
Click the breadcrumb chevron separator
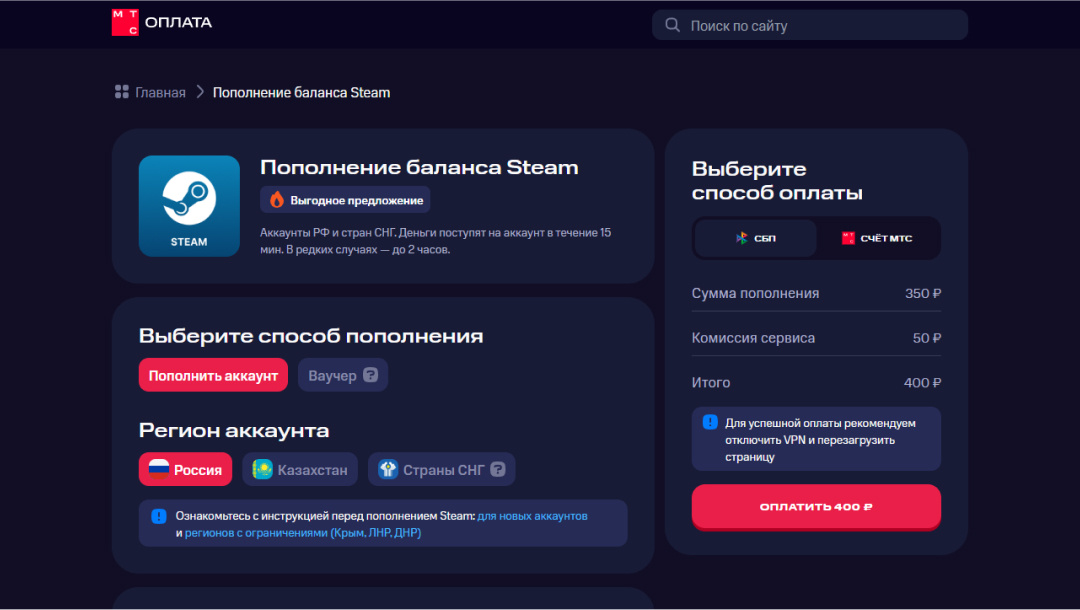[x=200, y=92]
